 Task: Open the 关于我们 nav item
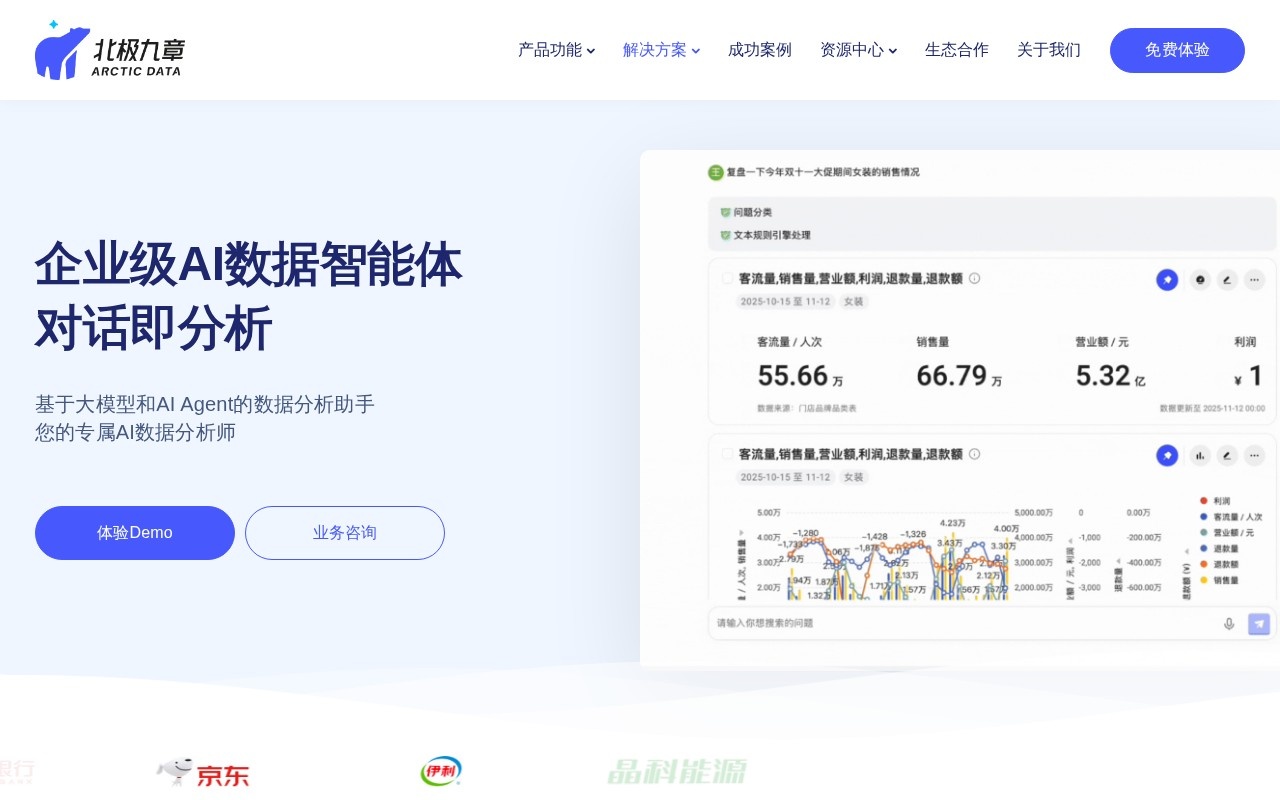1049,50
